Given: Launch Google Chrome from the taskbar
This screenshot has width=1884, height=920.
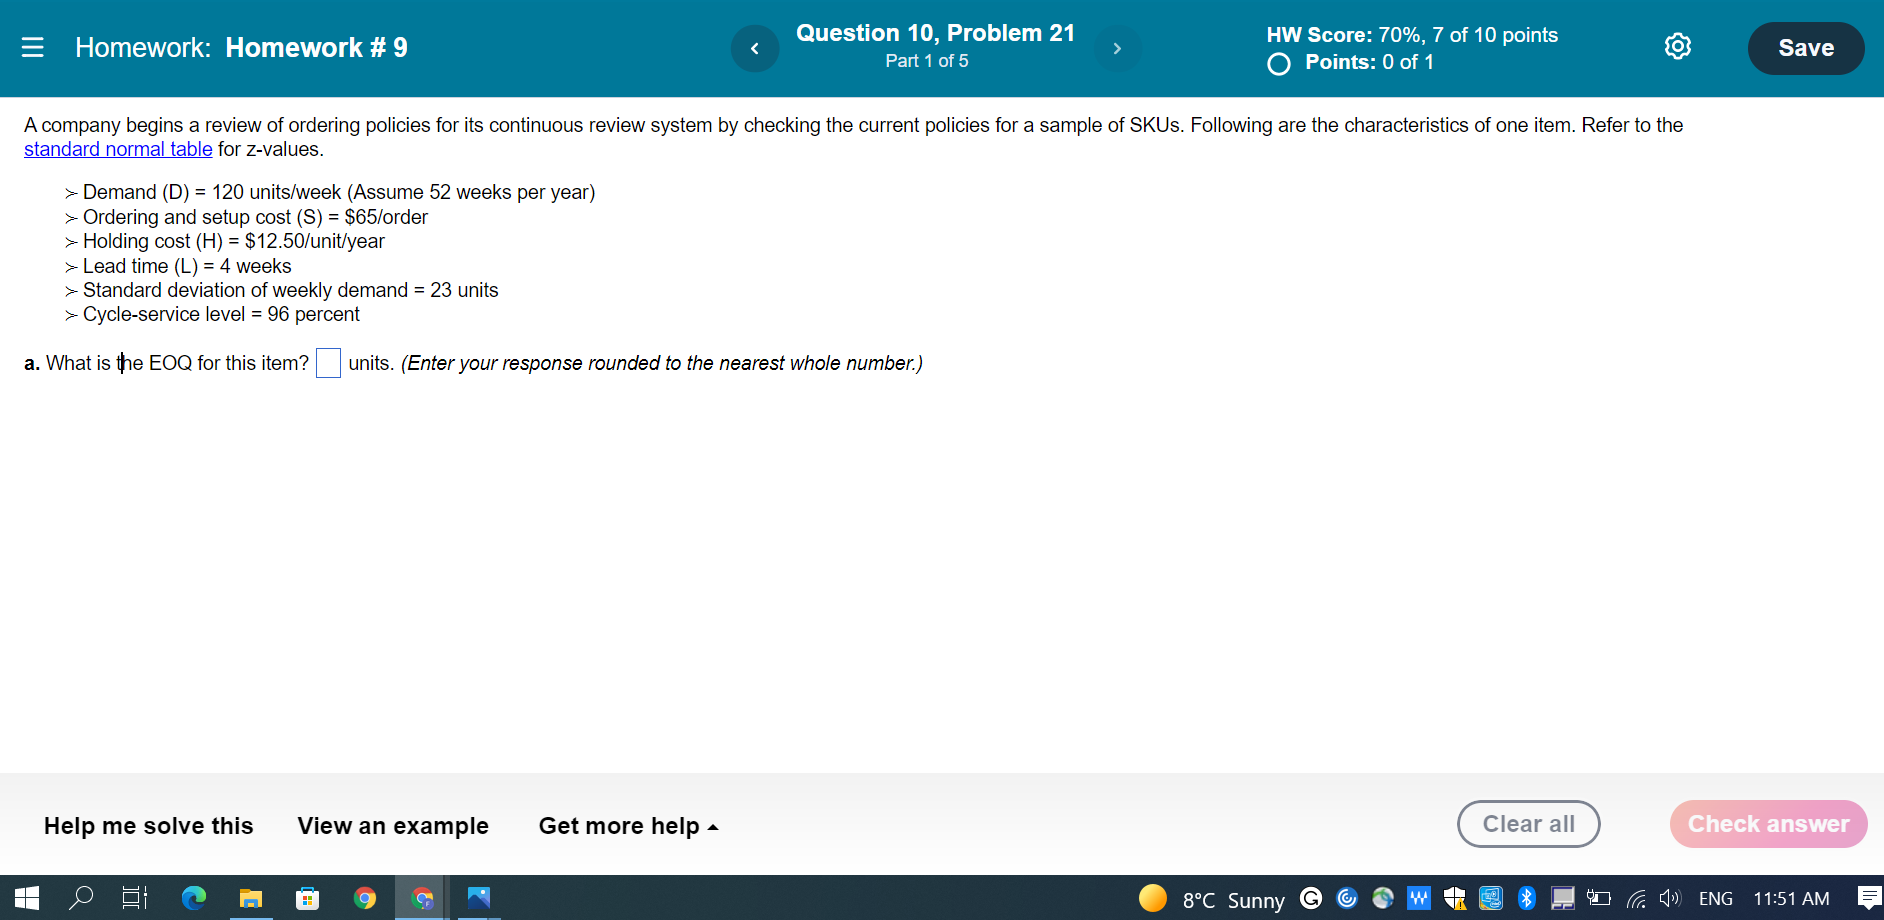Looking at the screenshot, I should [365, 898].
